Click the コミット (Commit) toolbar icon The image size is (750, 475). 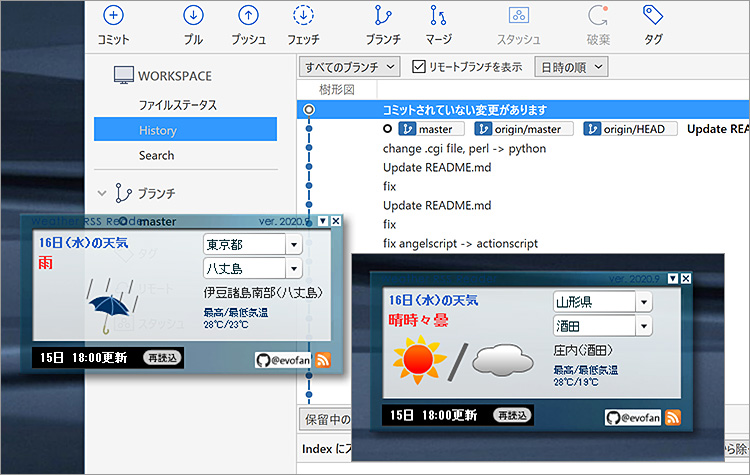point(113,15)
